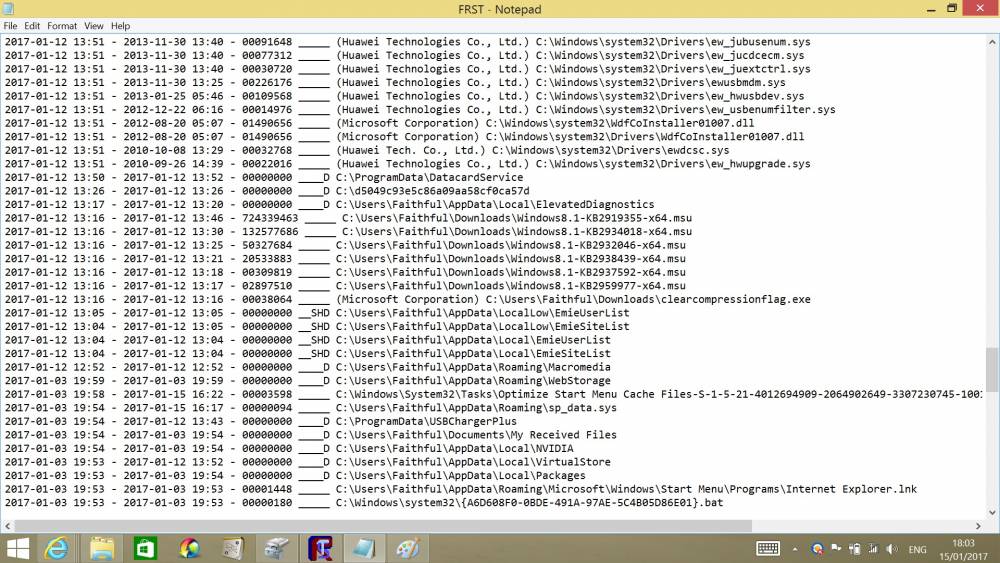Open the Help menu
This screenshot has height=563, width=1000.
point(121,26)
